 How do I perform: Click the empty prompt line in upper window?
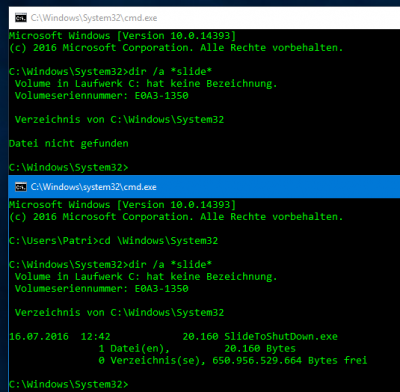(x=68, y=167)
